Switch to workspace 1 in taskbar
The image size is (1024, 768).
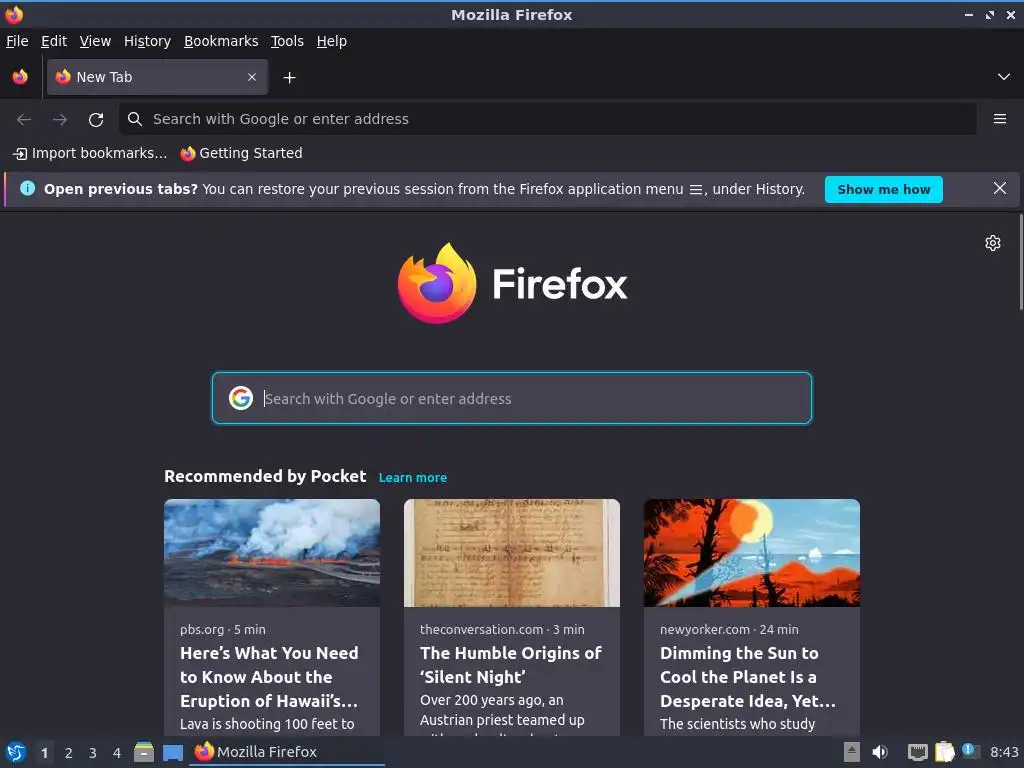pos(44,753)
